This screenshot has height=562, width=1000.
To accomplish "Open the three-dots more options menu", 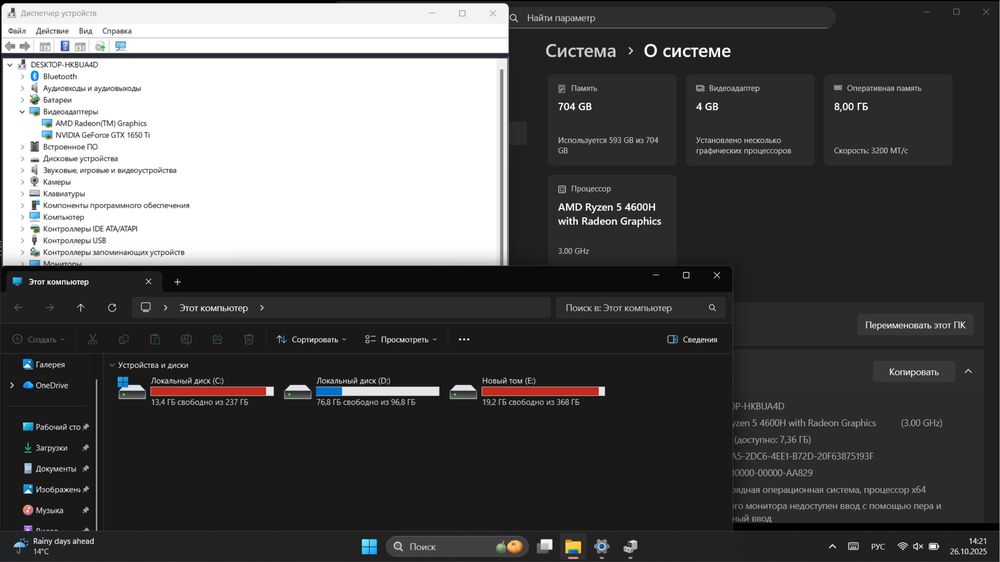I will click(464, 339).
